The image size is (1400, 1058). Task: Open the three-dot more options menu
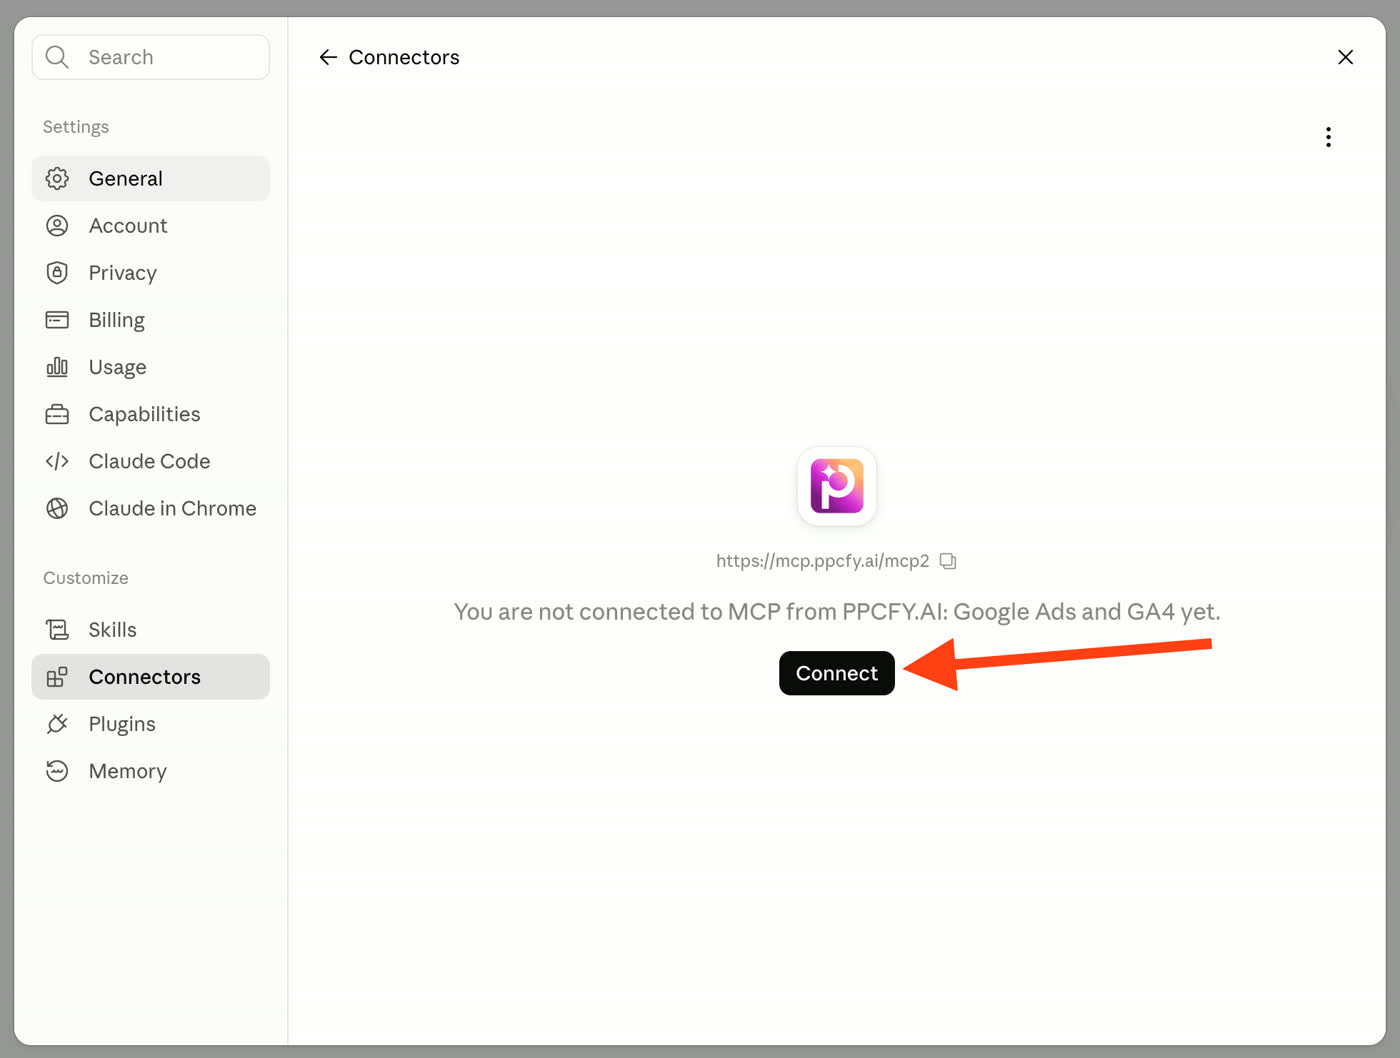pyautogui.click(x=1328, y=137)
